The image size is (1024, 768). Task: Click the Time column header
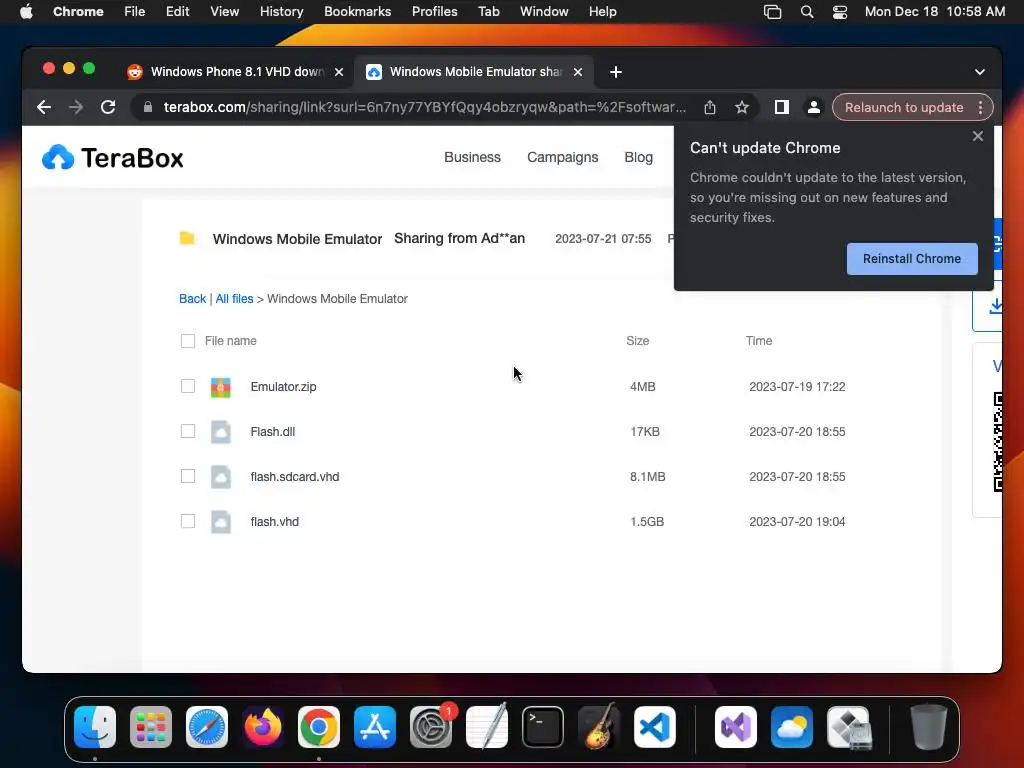pos(759,341)
